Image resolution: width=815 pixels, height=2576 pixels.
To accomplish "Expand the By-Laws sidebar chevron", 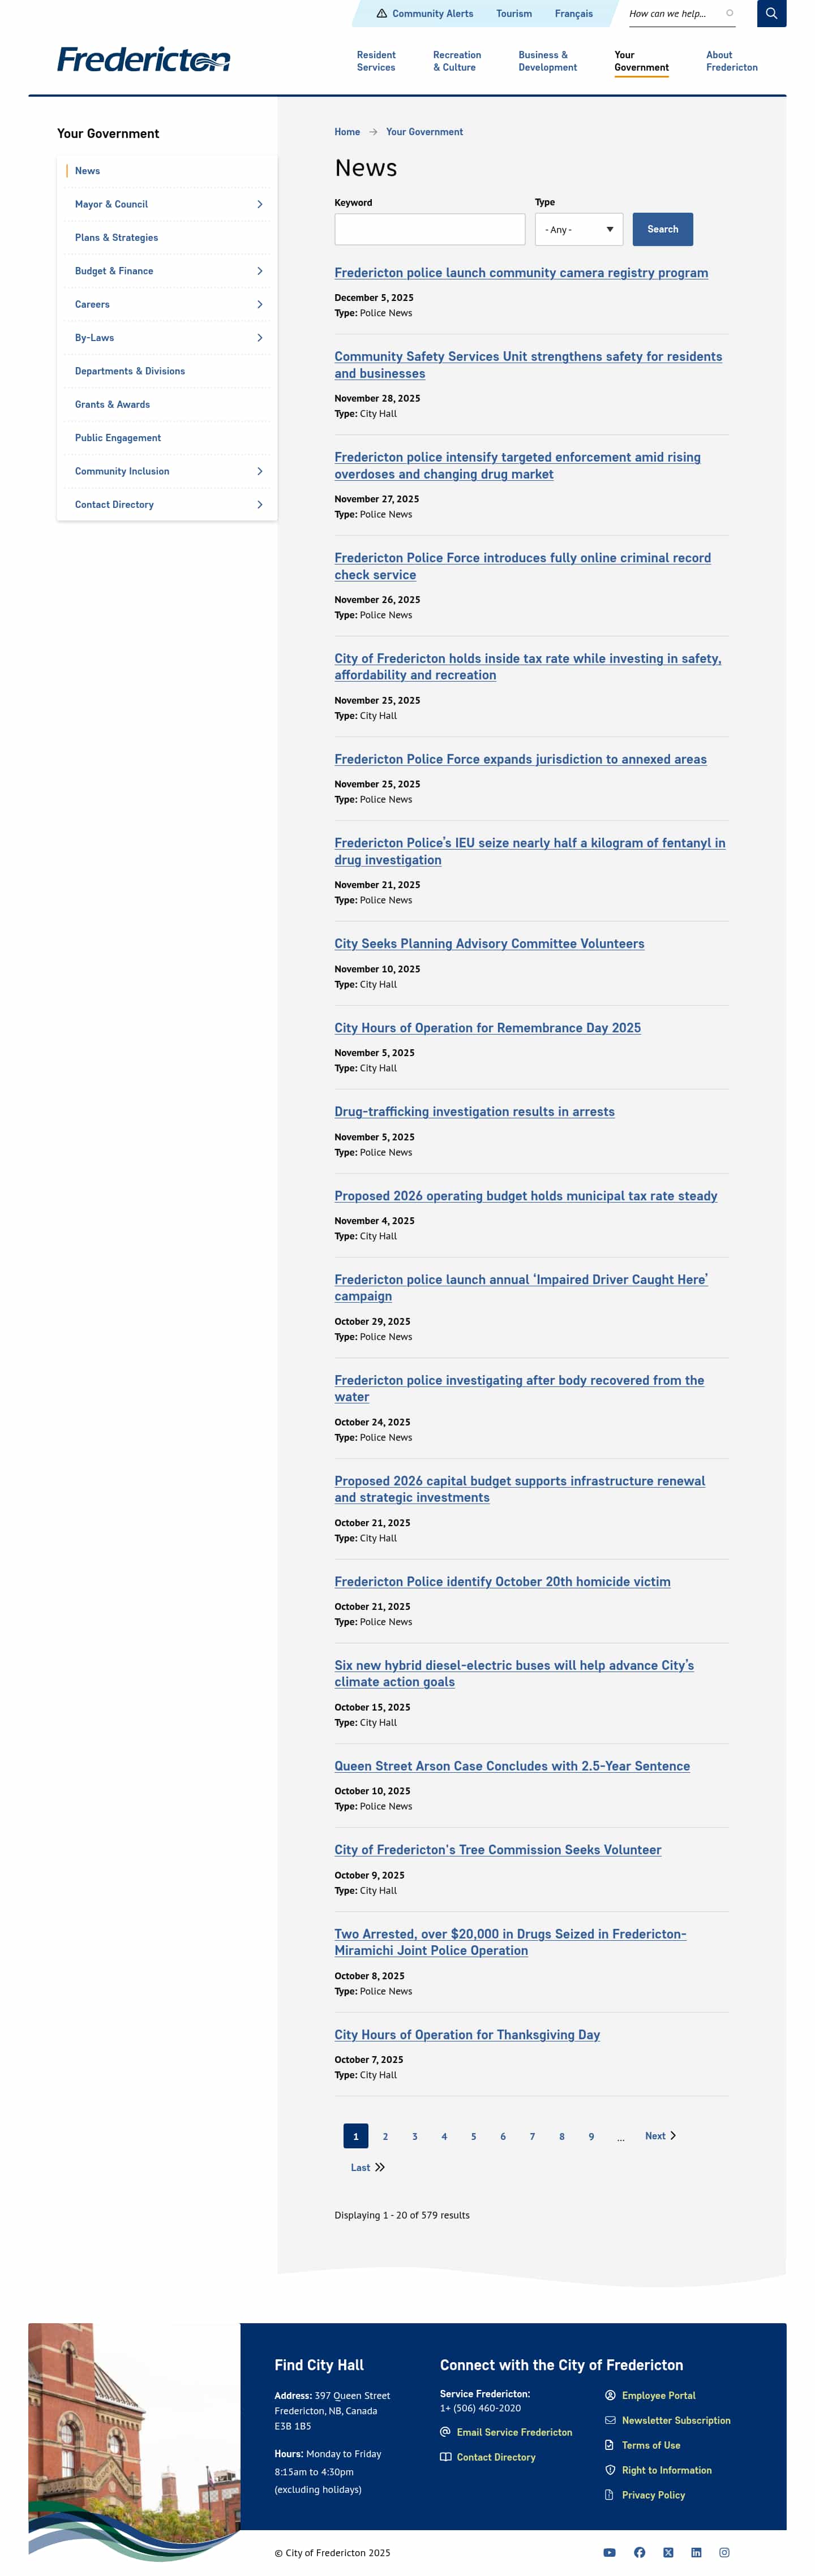I will [259, 338].
